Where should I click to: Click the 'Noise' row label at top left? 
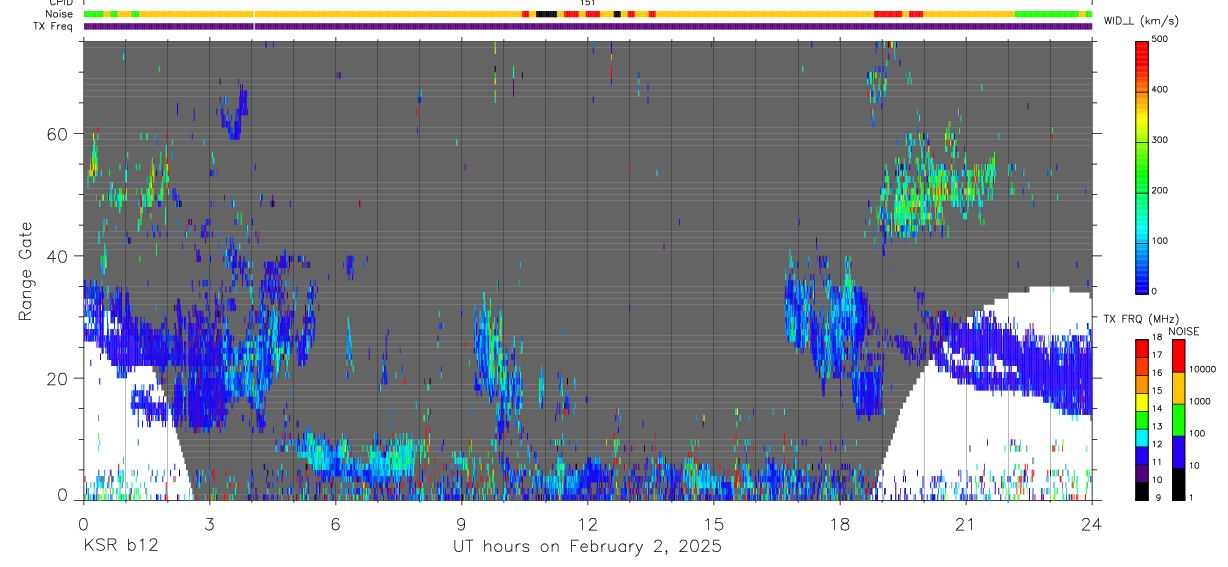tap(60, 15)
